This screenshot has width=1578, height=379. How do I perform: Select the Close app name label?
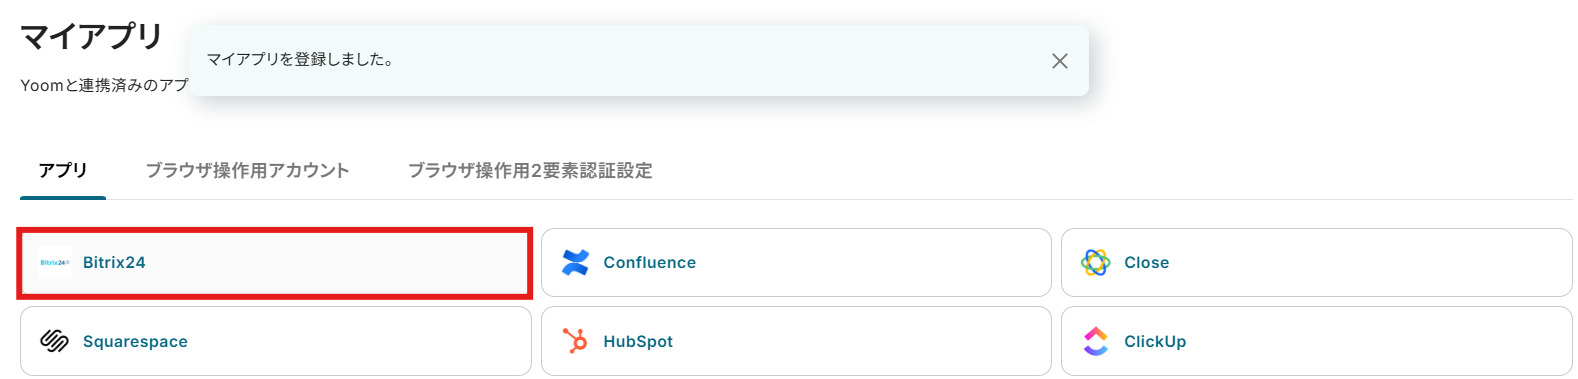pyautogui.click(x=1146, y=263)
